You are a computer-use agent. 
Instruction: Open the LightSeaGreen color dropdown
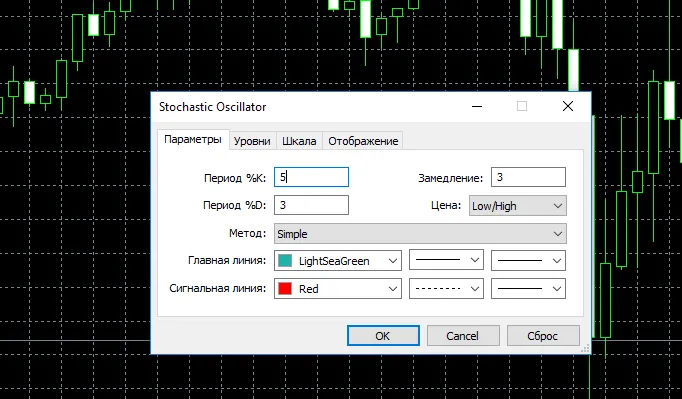338,261
